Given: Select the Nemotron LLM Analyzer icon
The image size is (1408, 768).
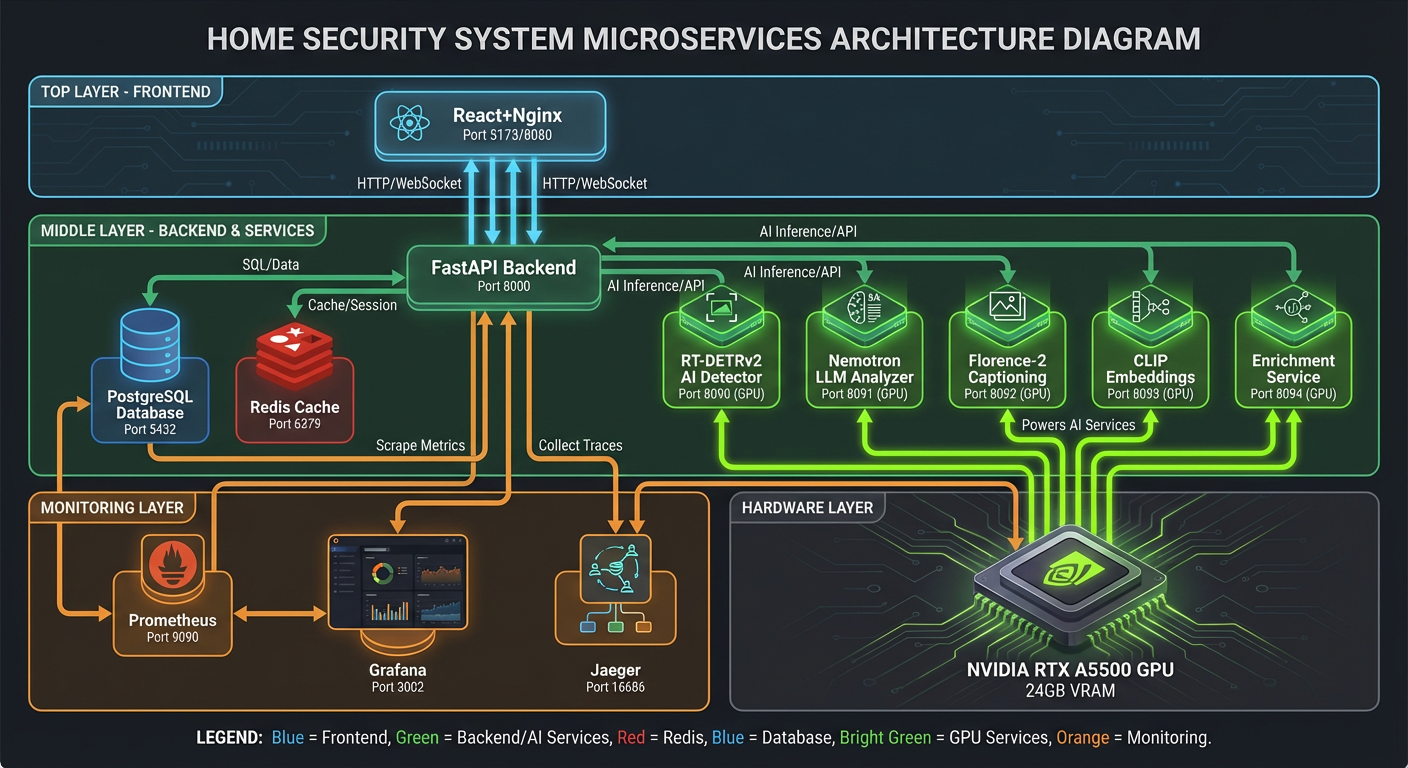Looking at the screenshot, I should (x=864, y=307).
